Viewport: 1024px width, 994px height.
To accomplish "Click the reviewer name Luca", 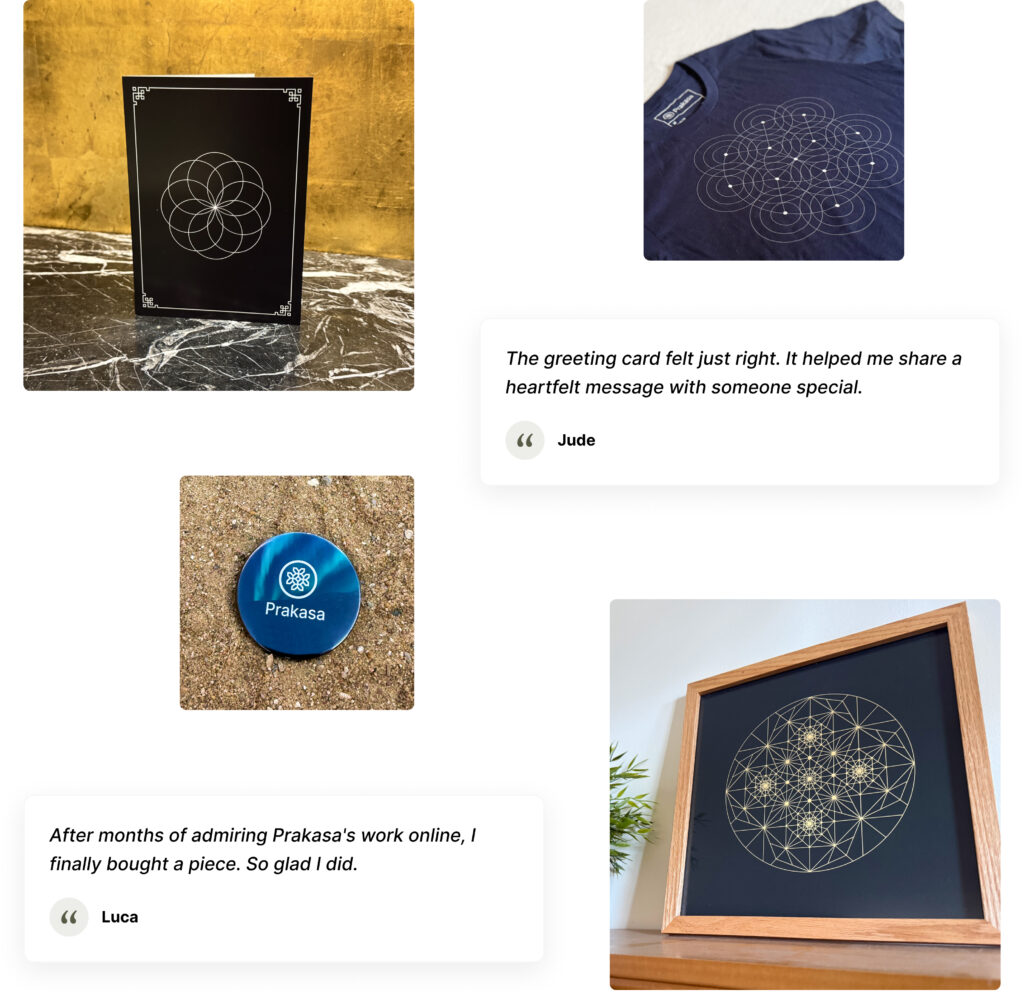I will point(120,917).
